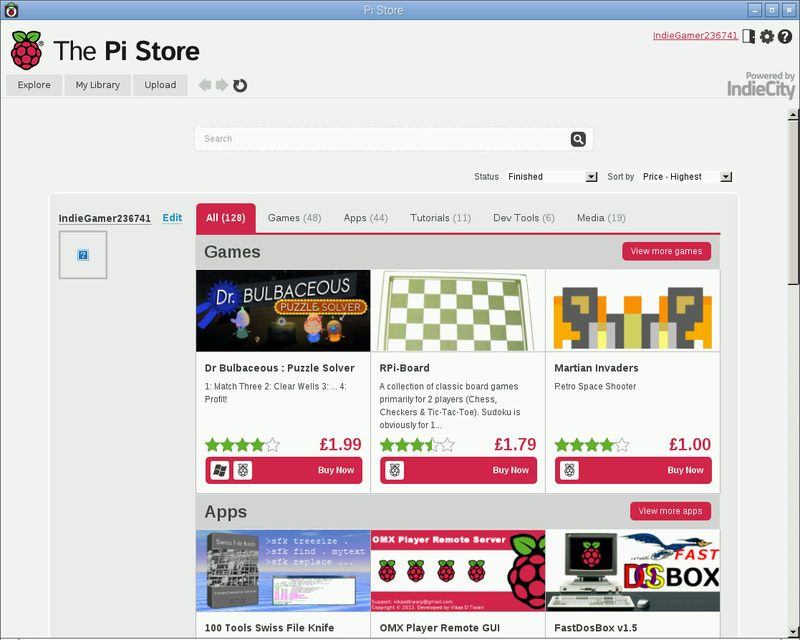Switch to the Tutorials (11) tab
Viewport: 800px width, 640px height.
(440, 218)
